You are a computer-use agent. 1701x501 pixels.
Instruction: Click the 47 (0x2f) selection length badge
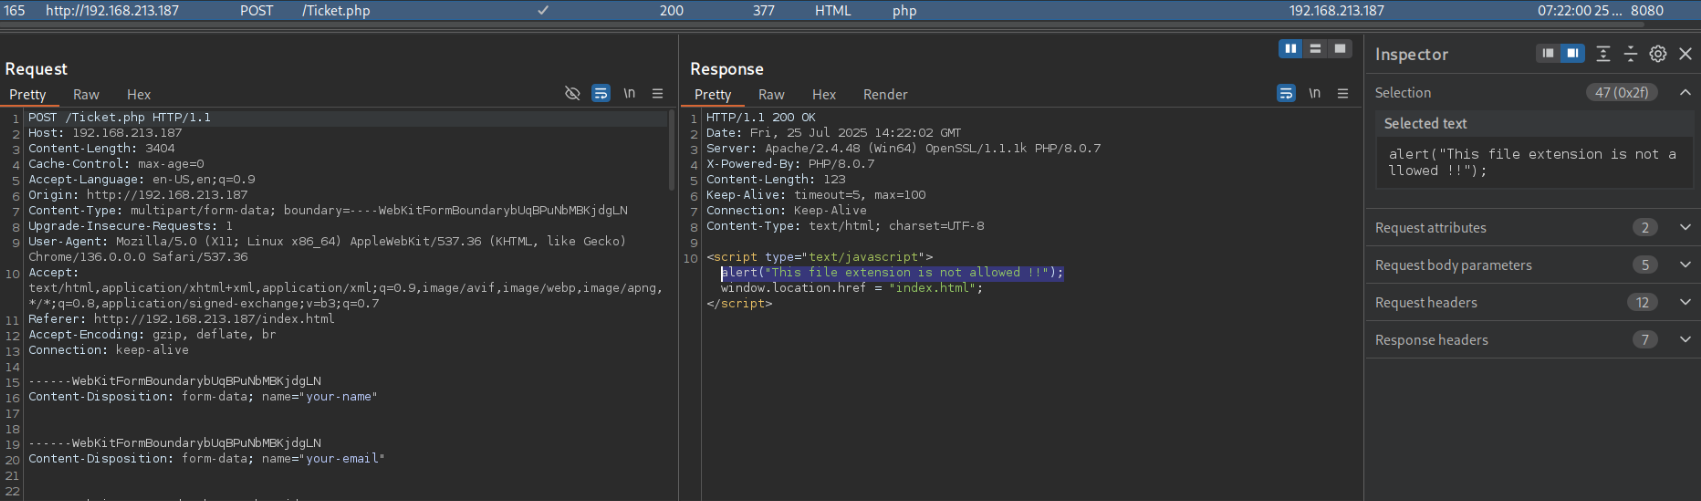click(x=1622, y=92)
